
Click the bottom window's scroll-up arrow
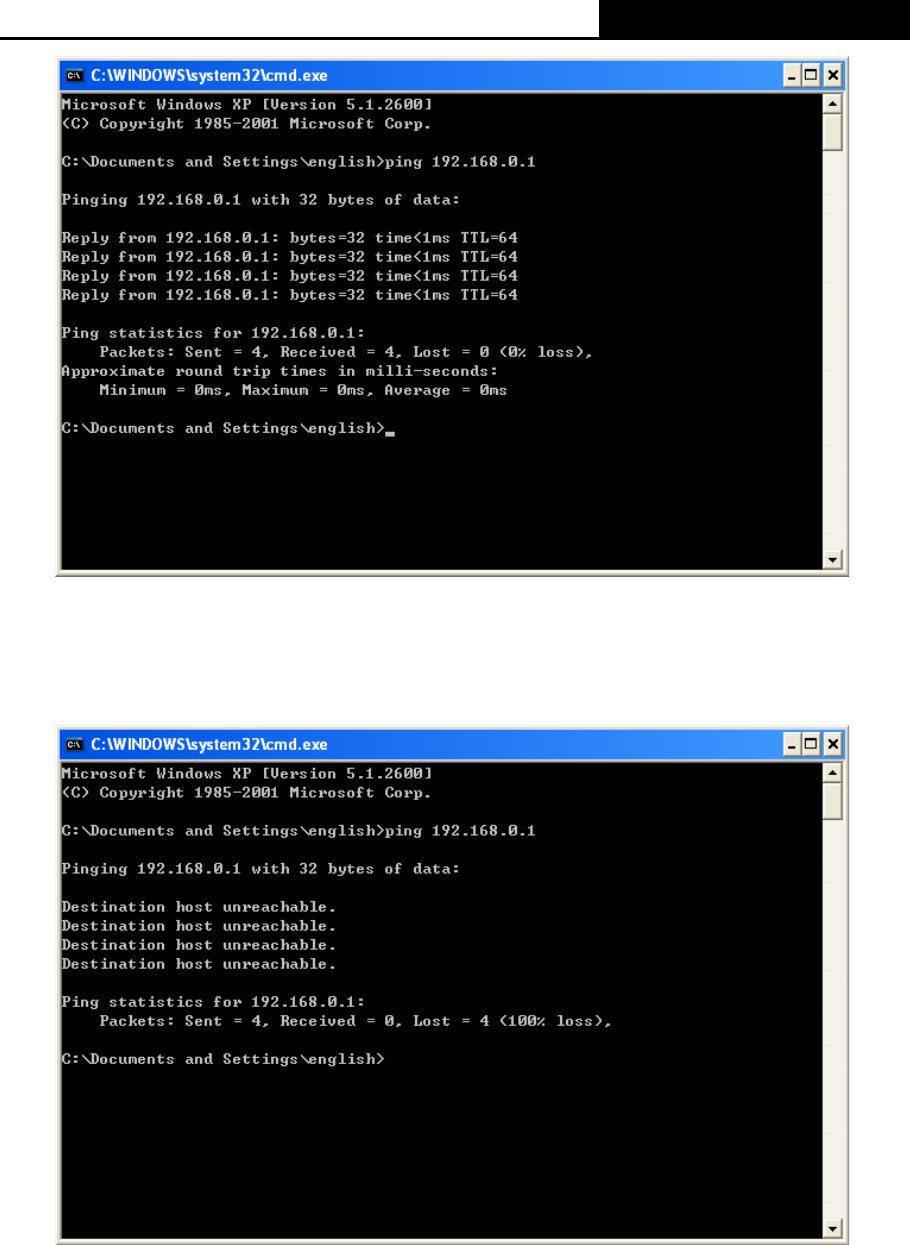pyautogui.click(x=833, y=773)
